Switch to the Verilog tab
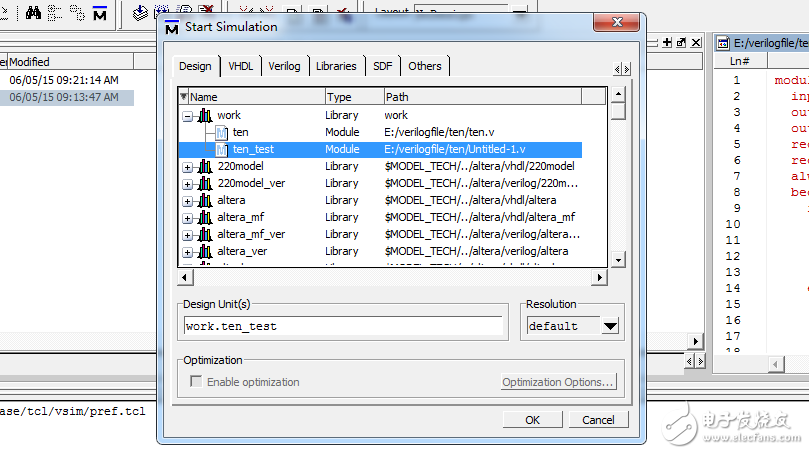Viewport: 809px width, 454px height. 284,66
